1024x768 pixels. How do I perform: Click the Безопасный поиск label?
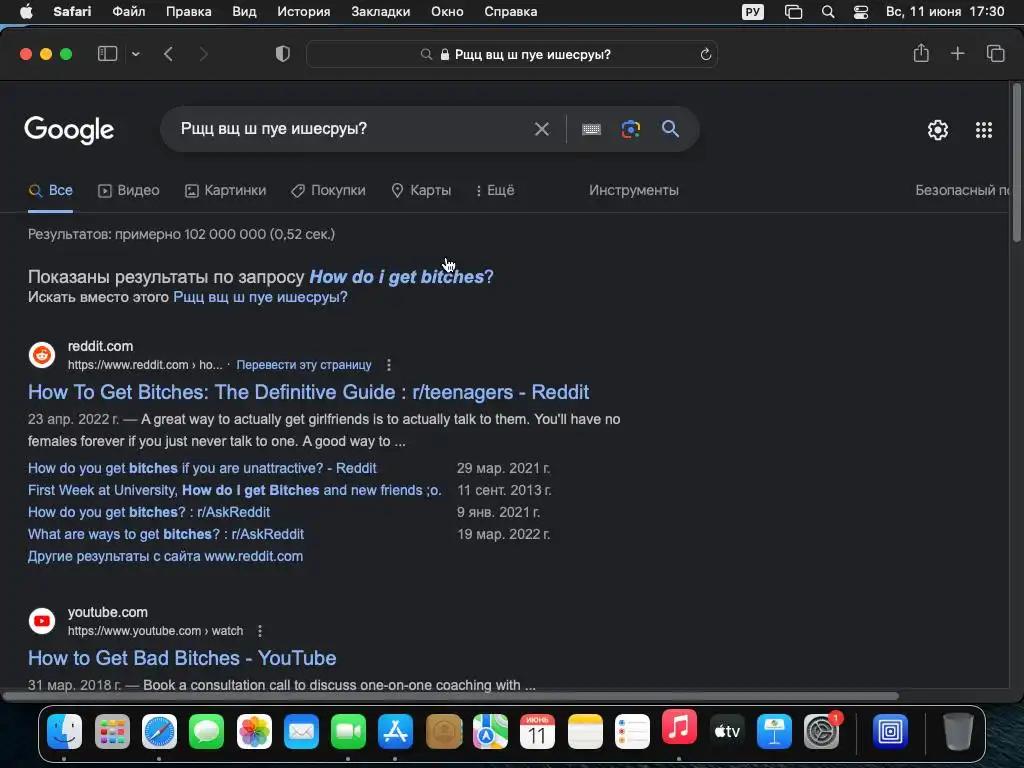click(x=962, y=190)
